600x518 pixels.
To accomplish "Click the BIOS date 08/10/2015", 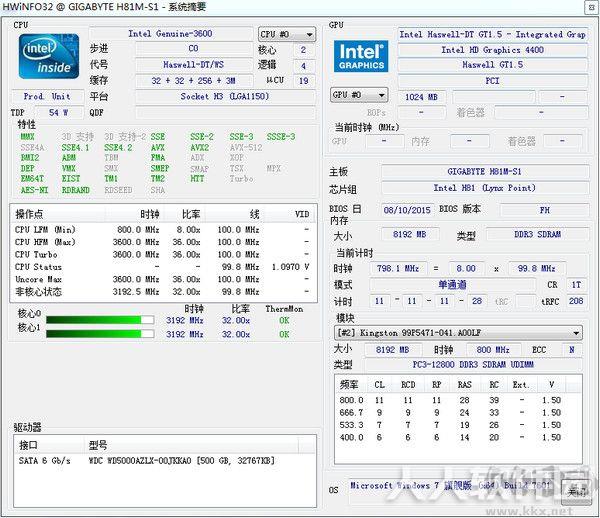I will [407, 210].
